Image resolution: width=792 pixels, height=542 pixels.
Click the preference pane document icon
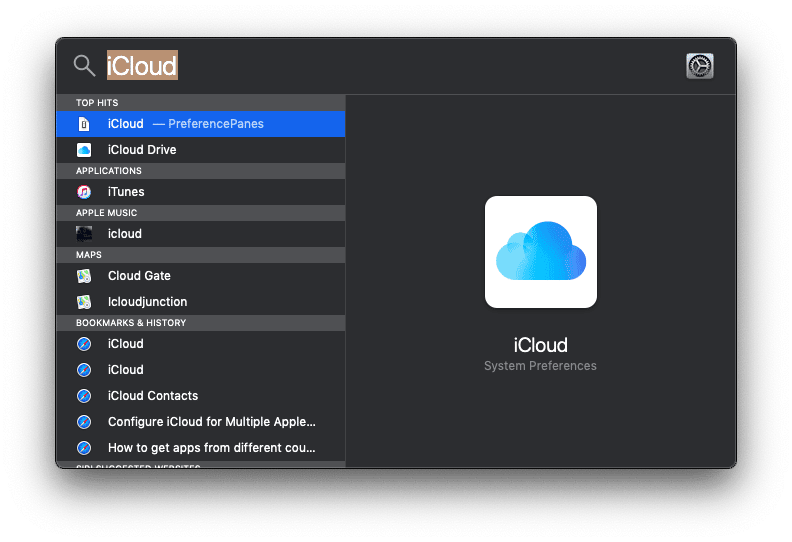[x=84, y=124]
